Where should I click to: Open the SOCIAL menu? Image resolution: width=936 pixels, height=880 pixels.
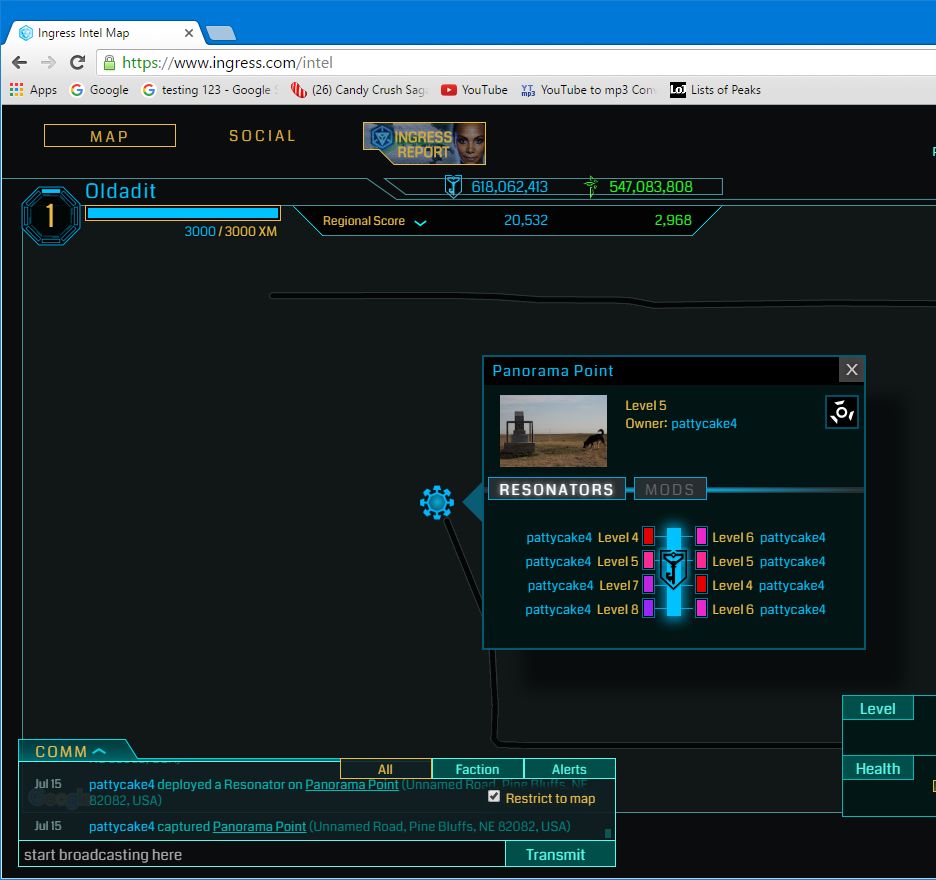coord(262,136)
